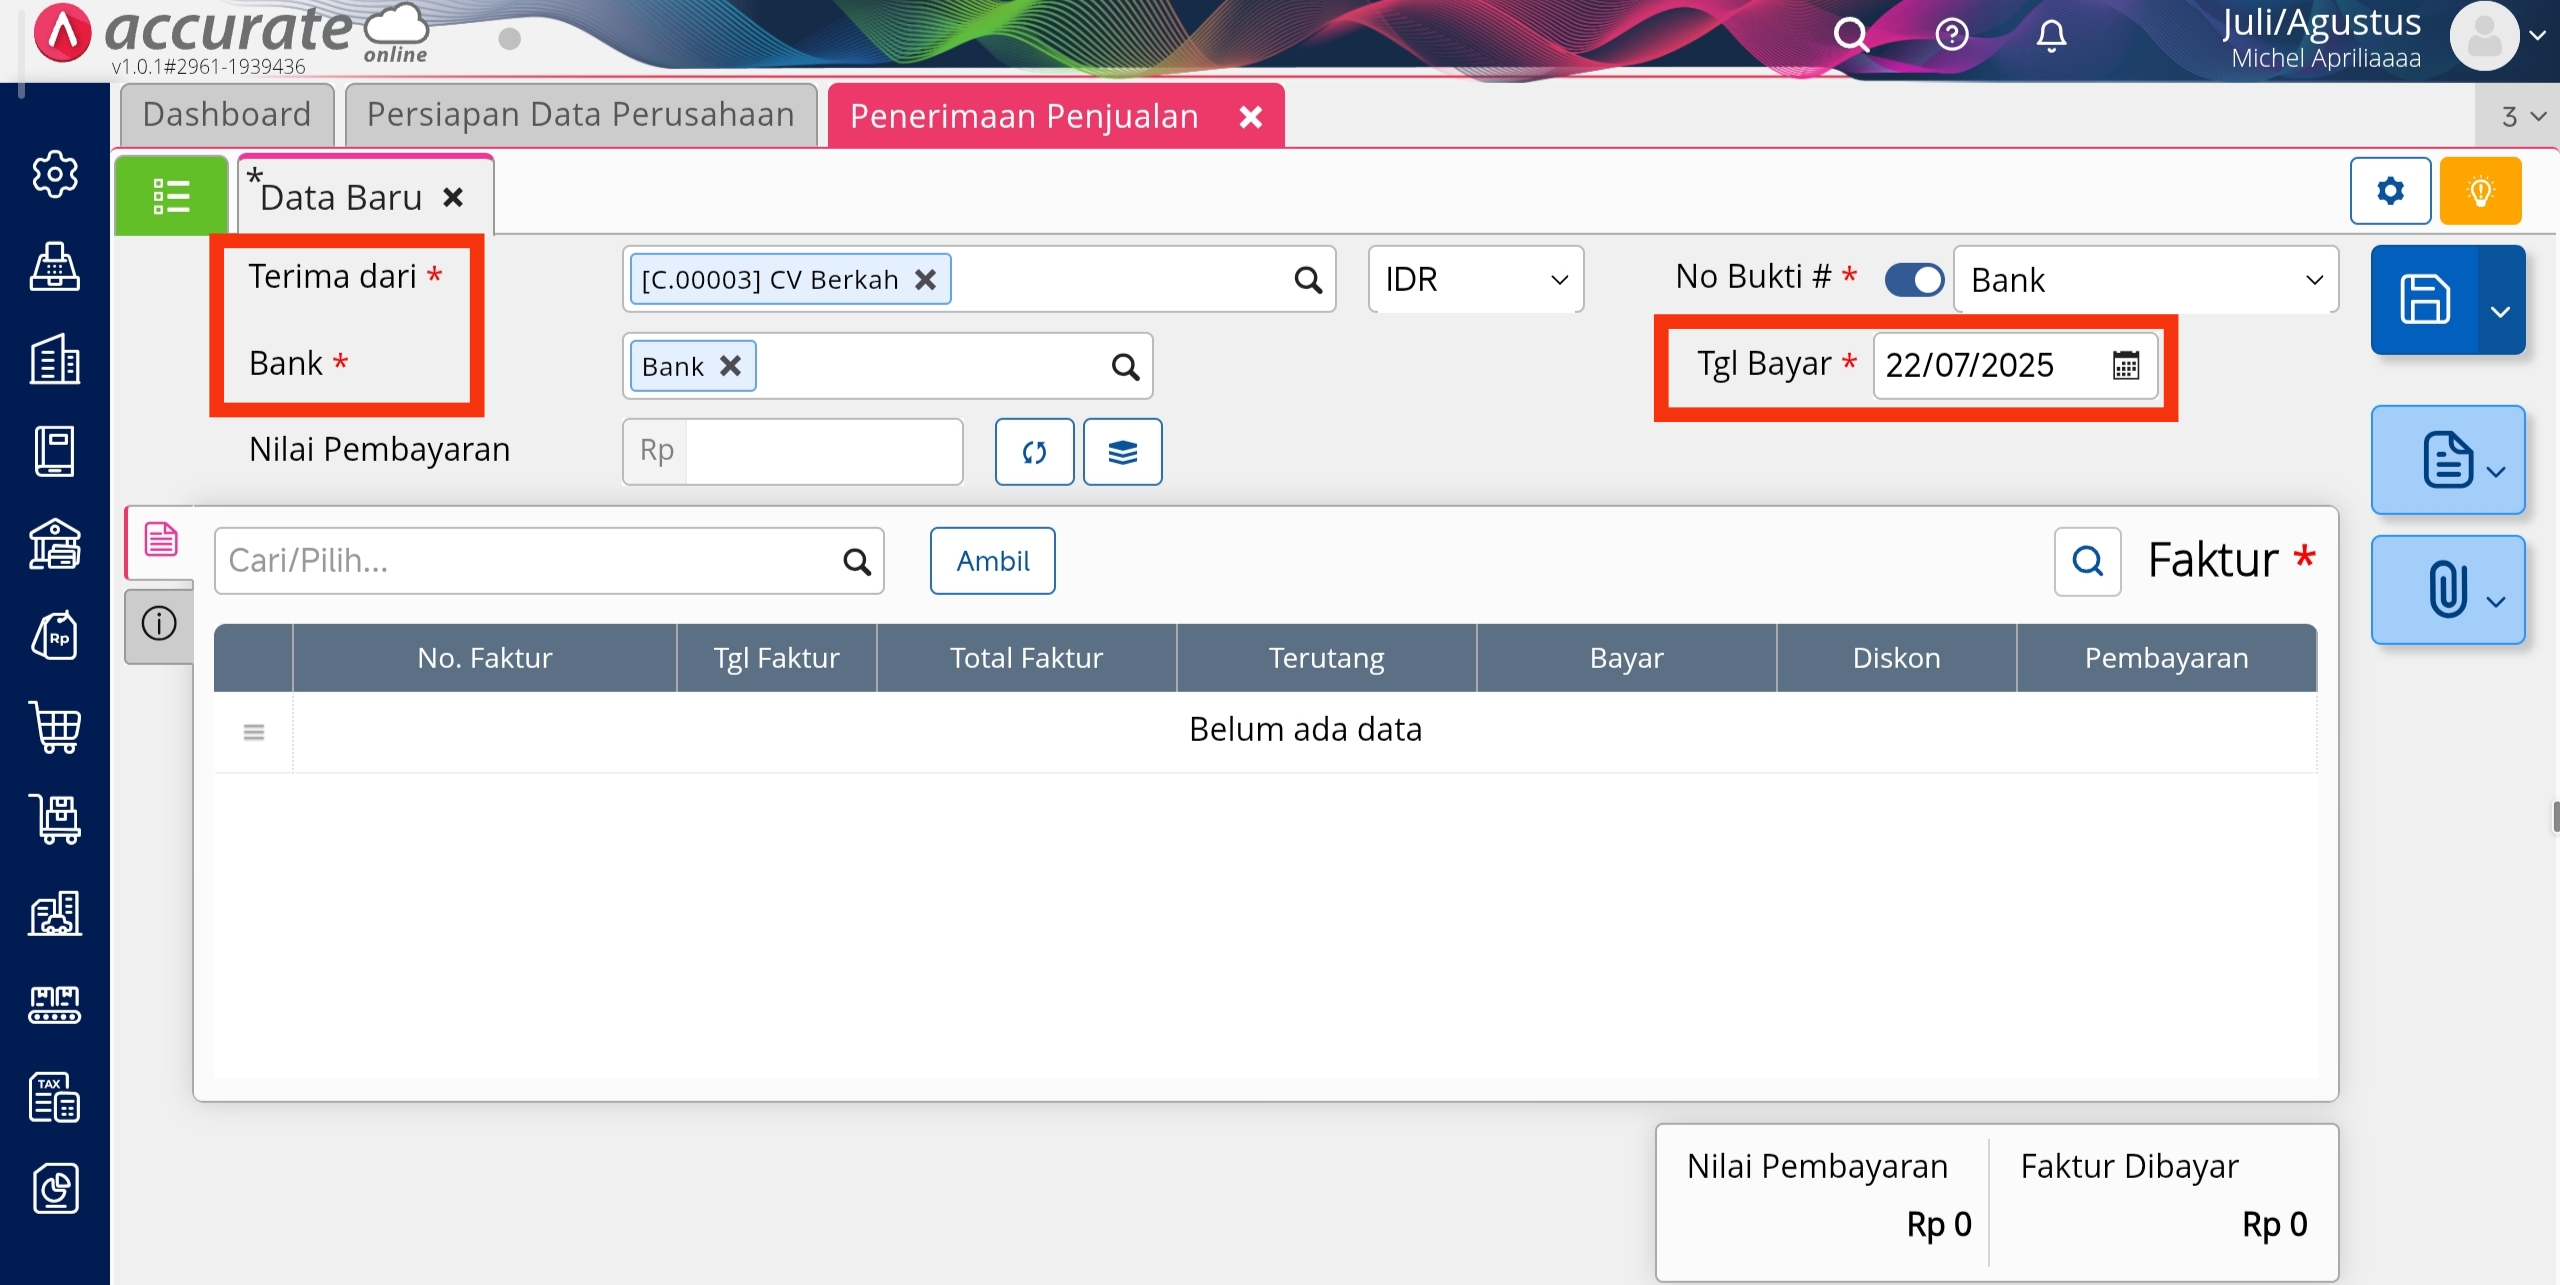Open the yellow lightbulb tips icon
The image size is (2560, 1285).
(x=2480, y=190)
